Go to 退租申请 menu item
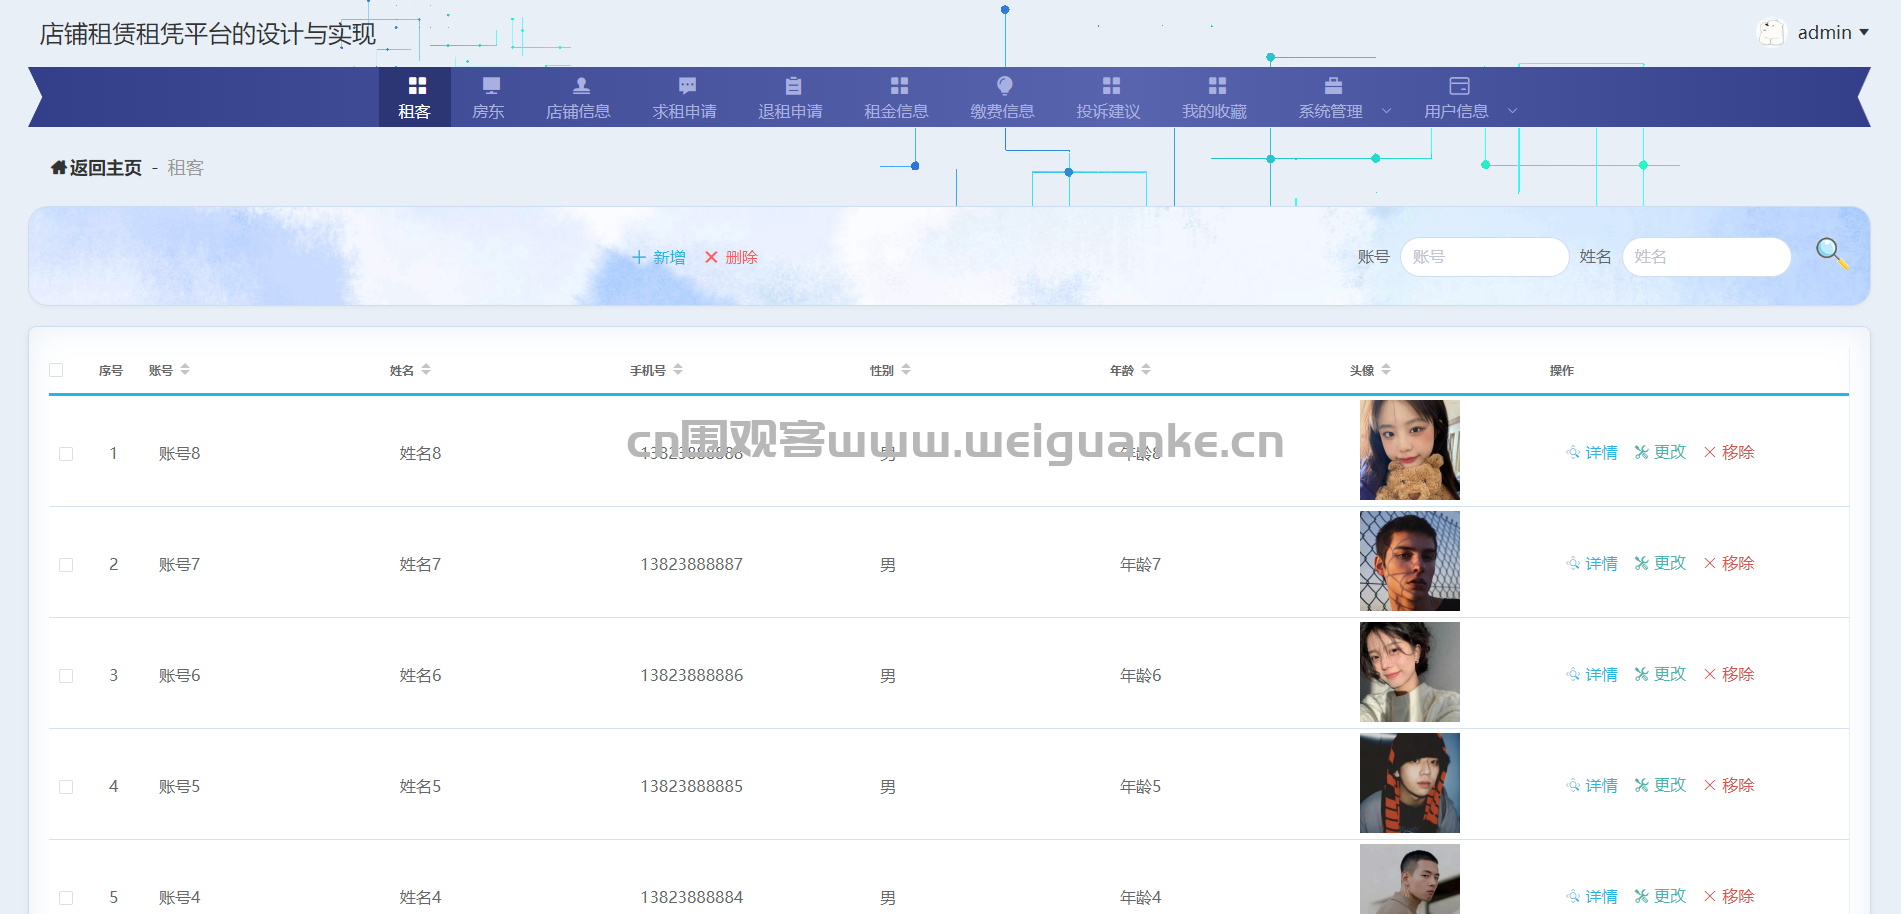This screenshot has height=914, width=1901. [790, 97]
